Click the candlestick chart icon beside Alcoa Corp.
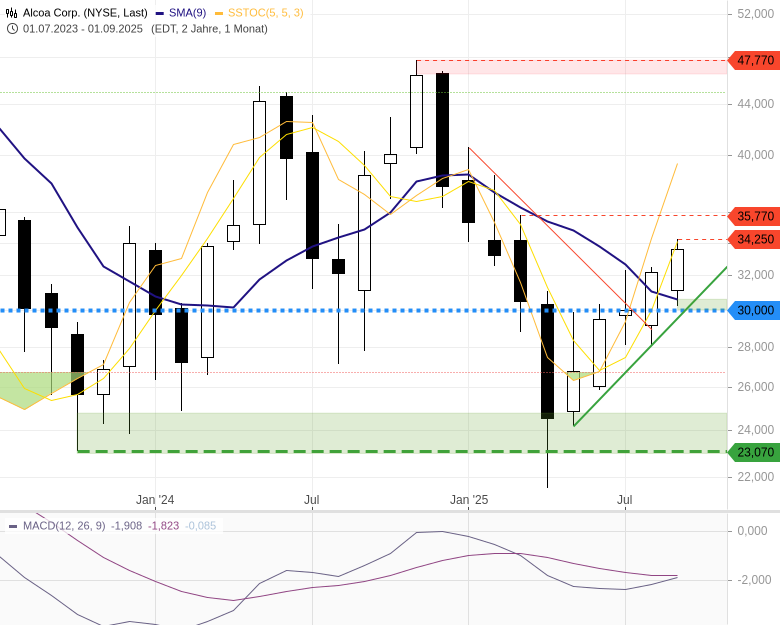Image resolution: width=780 pixels, height=625 pixels. 11,13
